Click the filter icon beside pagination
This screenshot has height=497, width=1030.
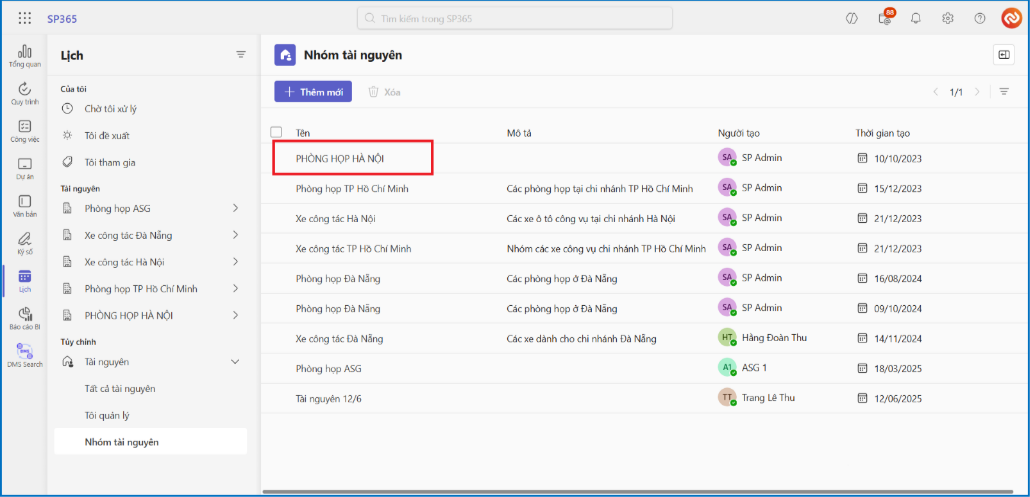[1004, 92]
